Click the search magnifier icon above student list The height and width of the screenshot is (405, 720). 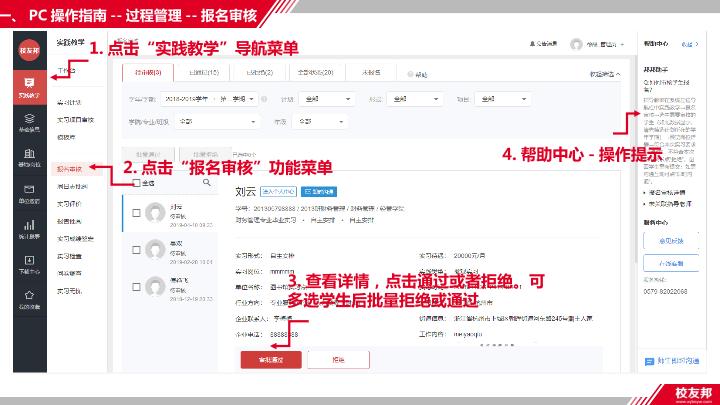207,183
